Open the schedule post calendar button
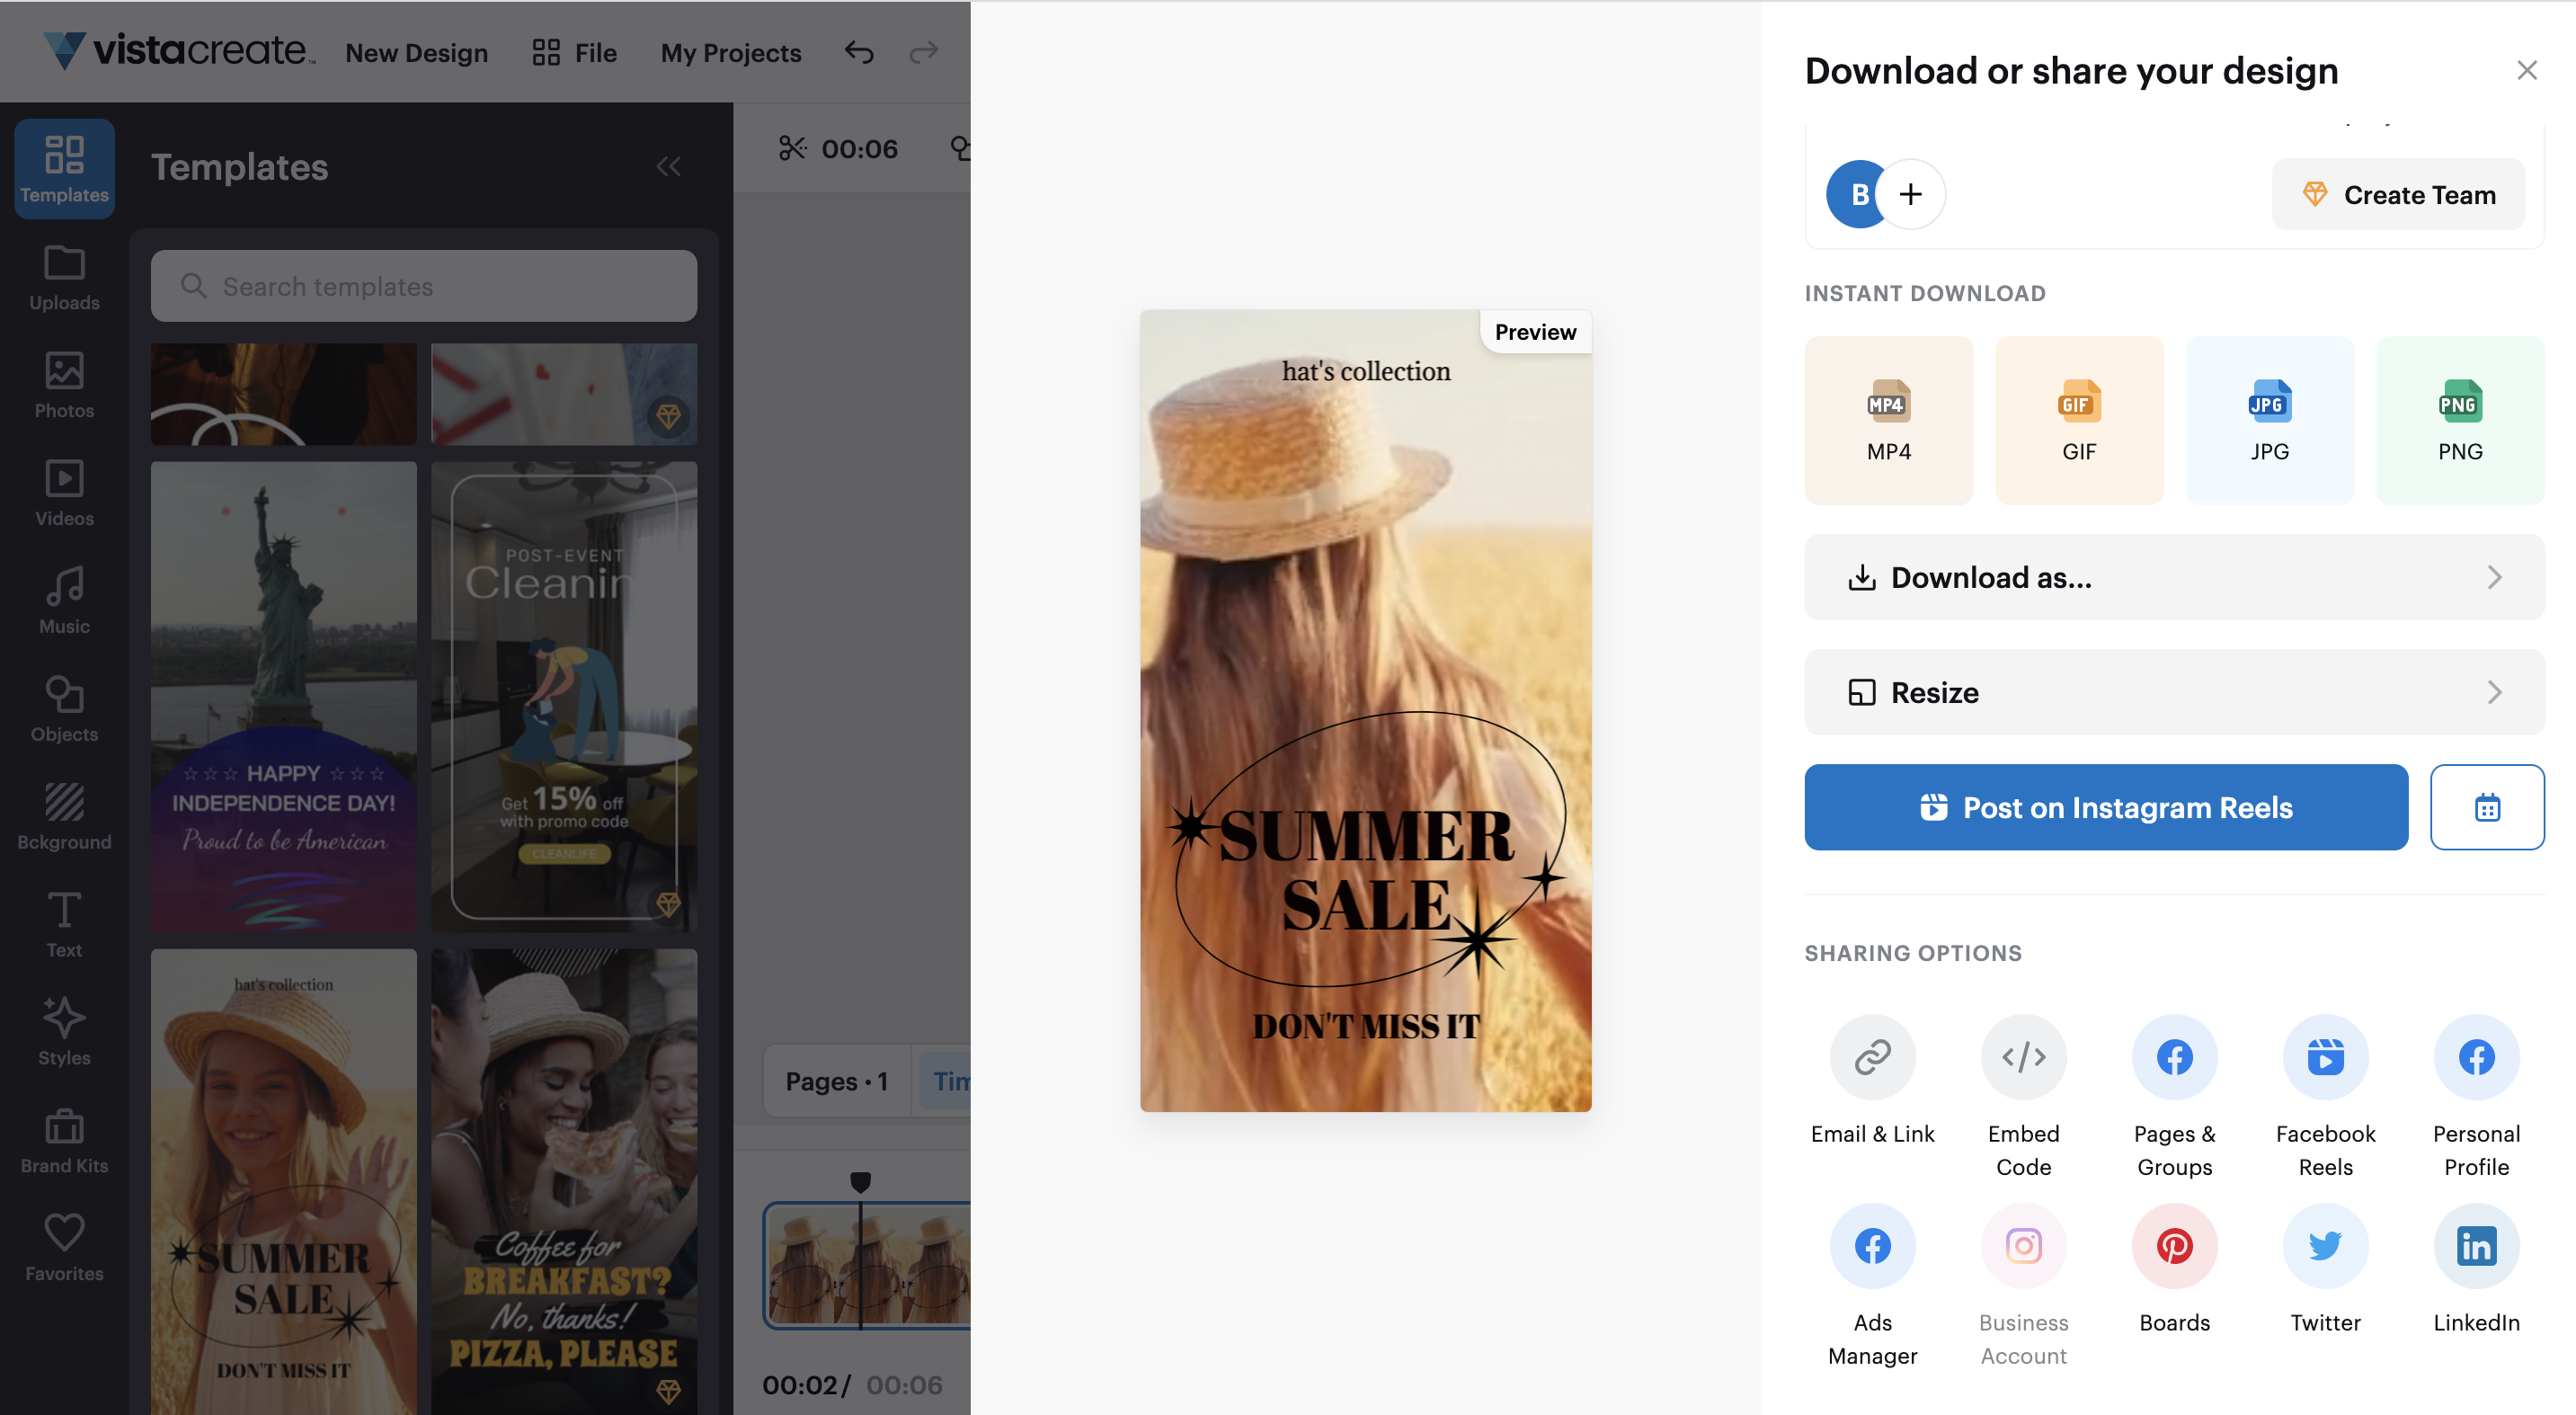 (2487, 807)
